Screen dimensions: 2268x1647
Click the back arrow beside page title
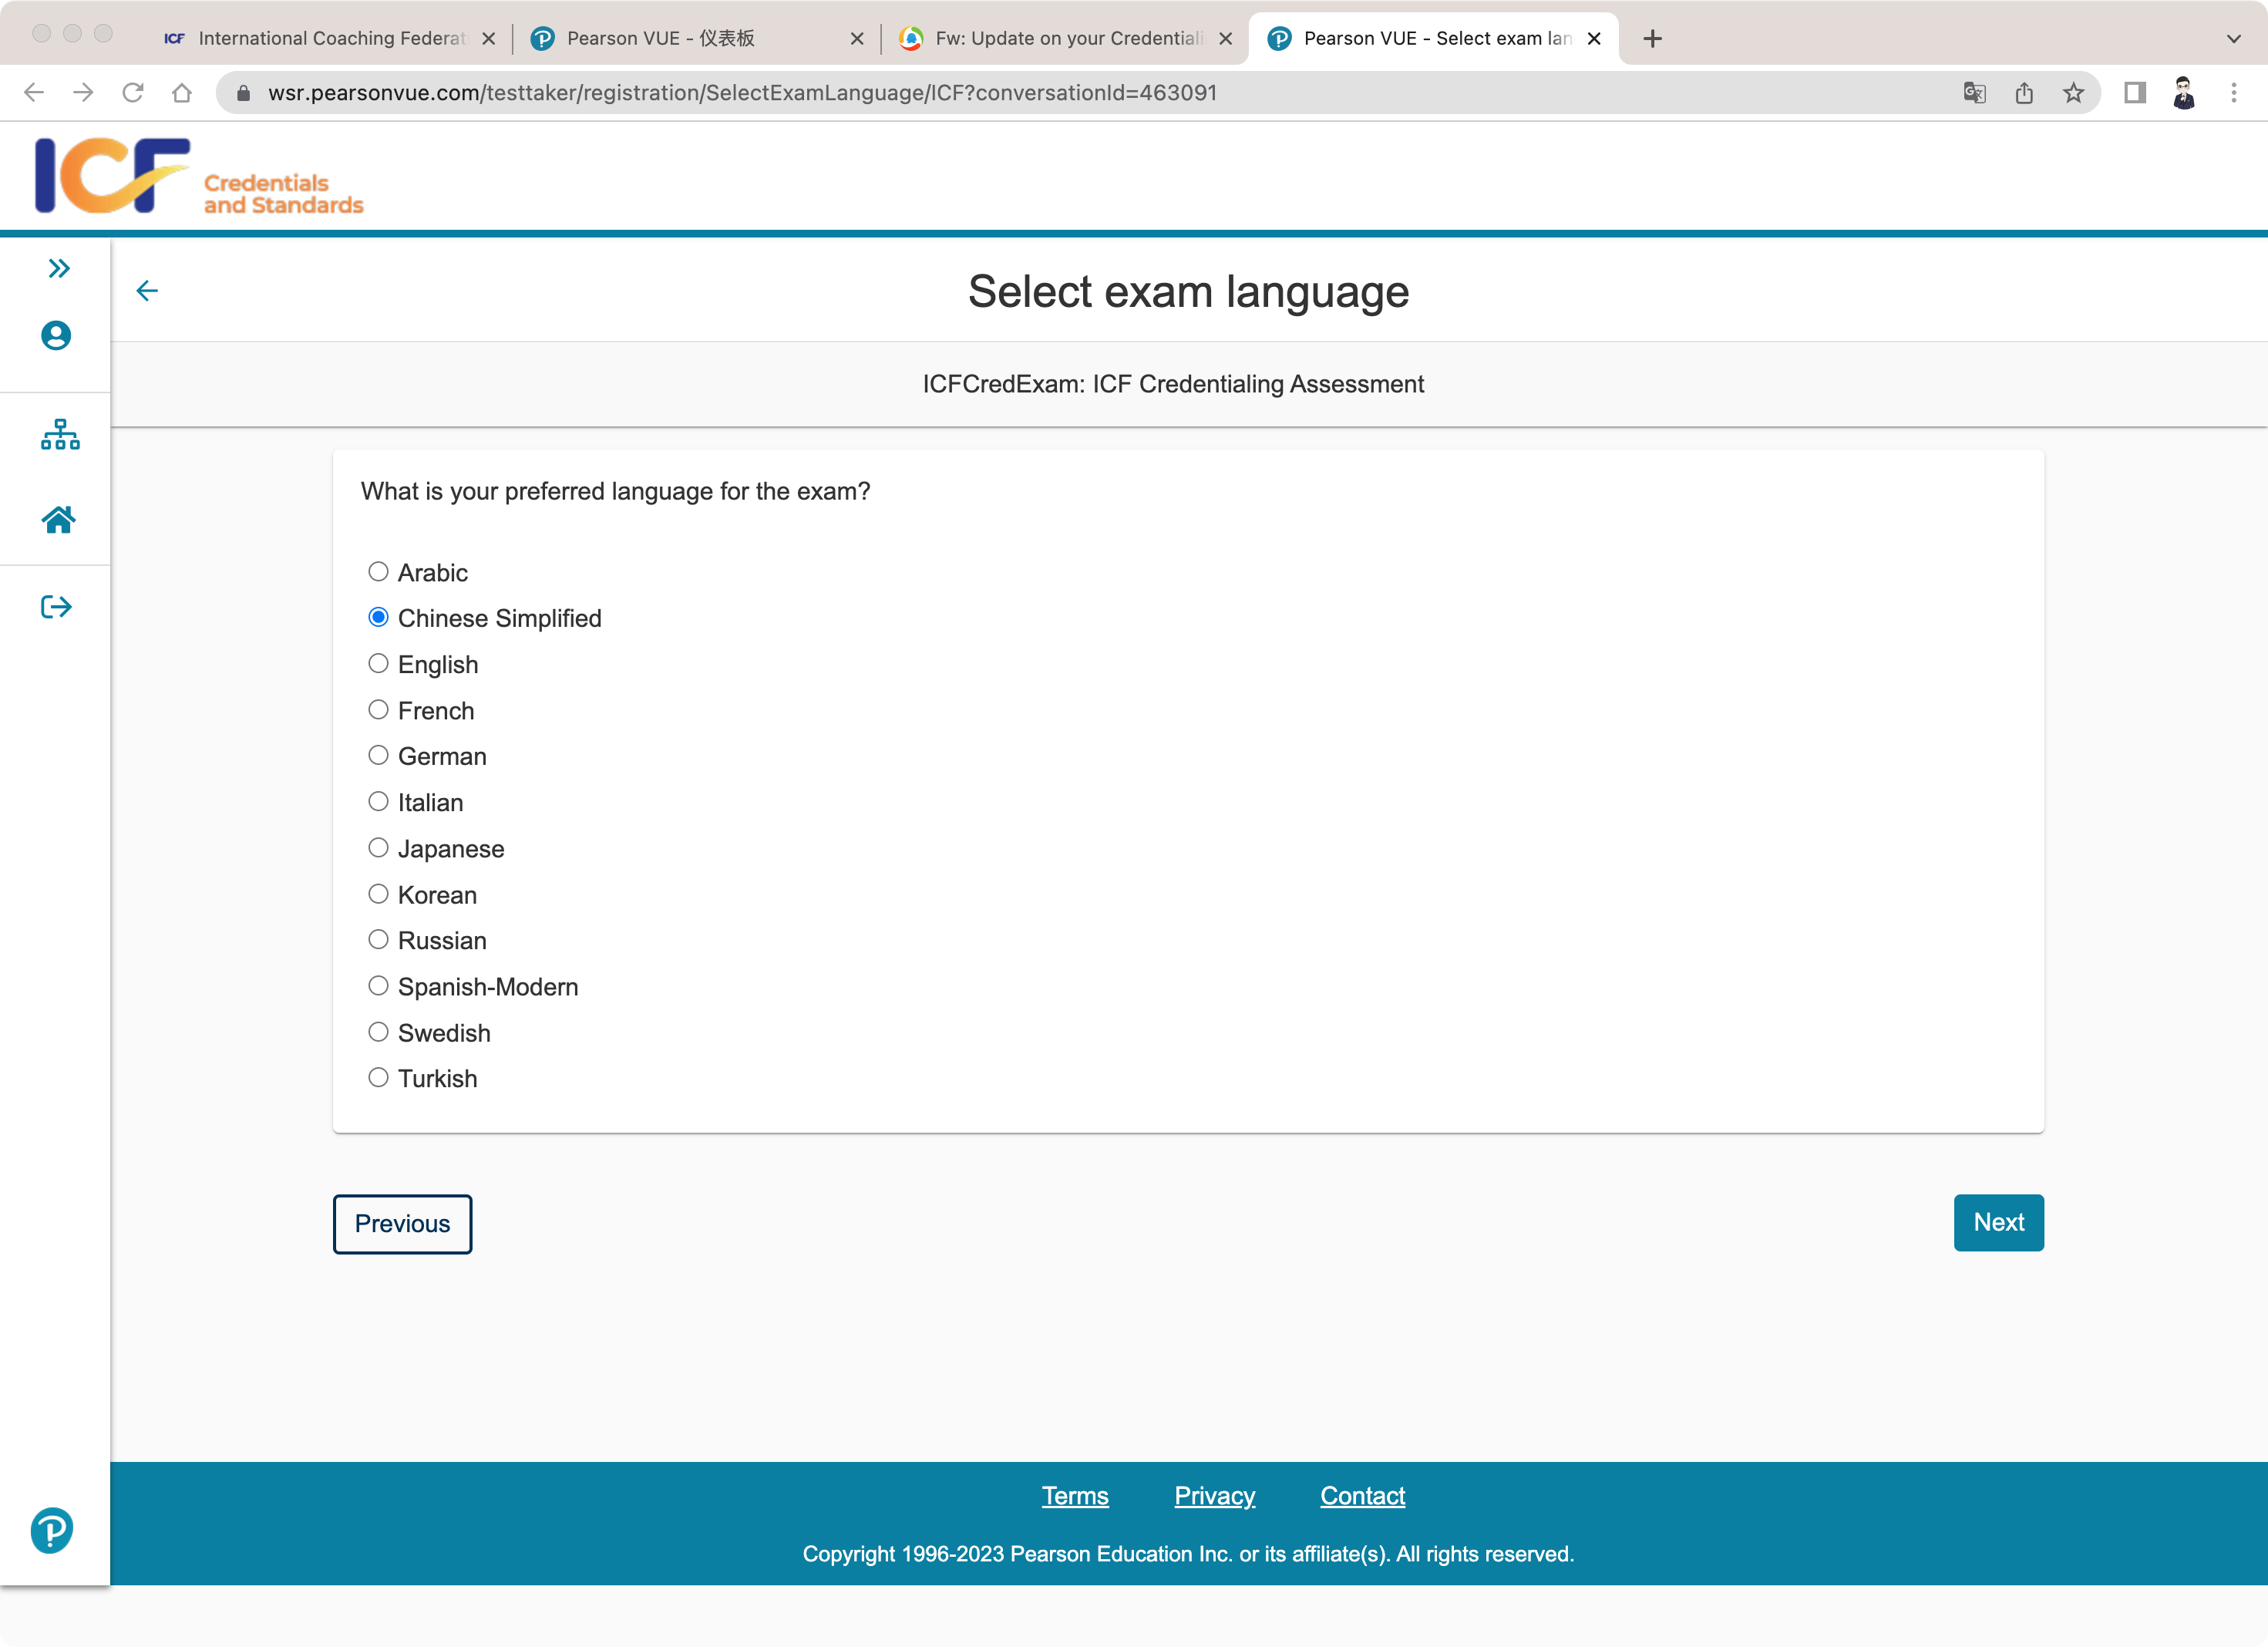pyautogui.click(x=147, y=291)
